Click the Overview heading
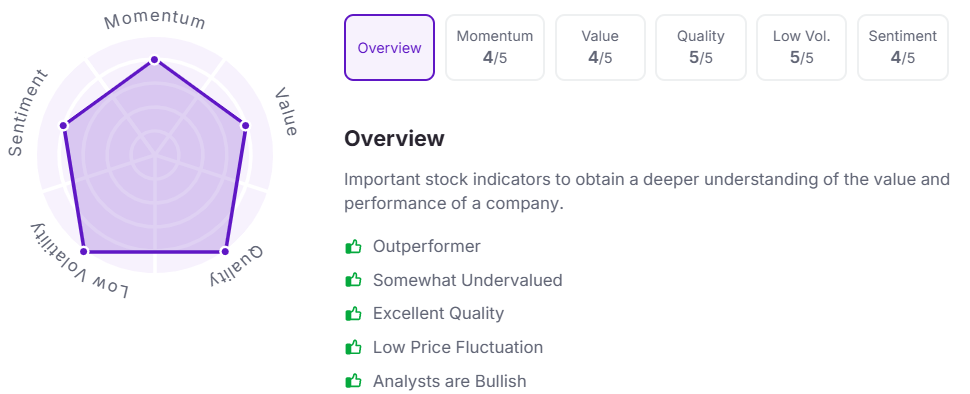The width and height of the screenshot is (970, 394). [394, 139]
